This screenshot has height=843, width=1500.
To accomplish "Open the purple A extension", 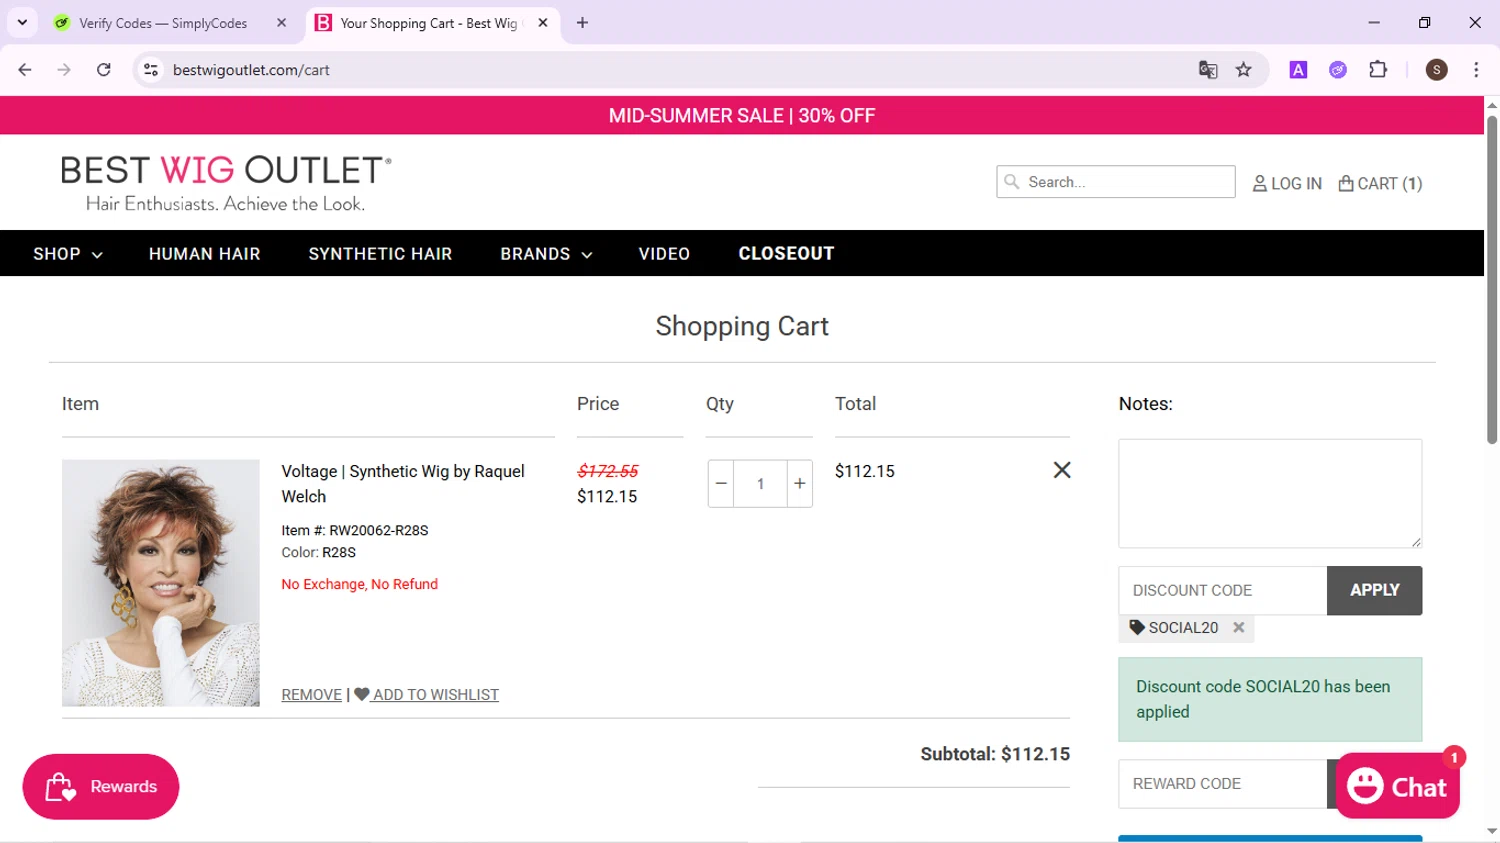I will pyautogui.click(x=1298, y=70).
